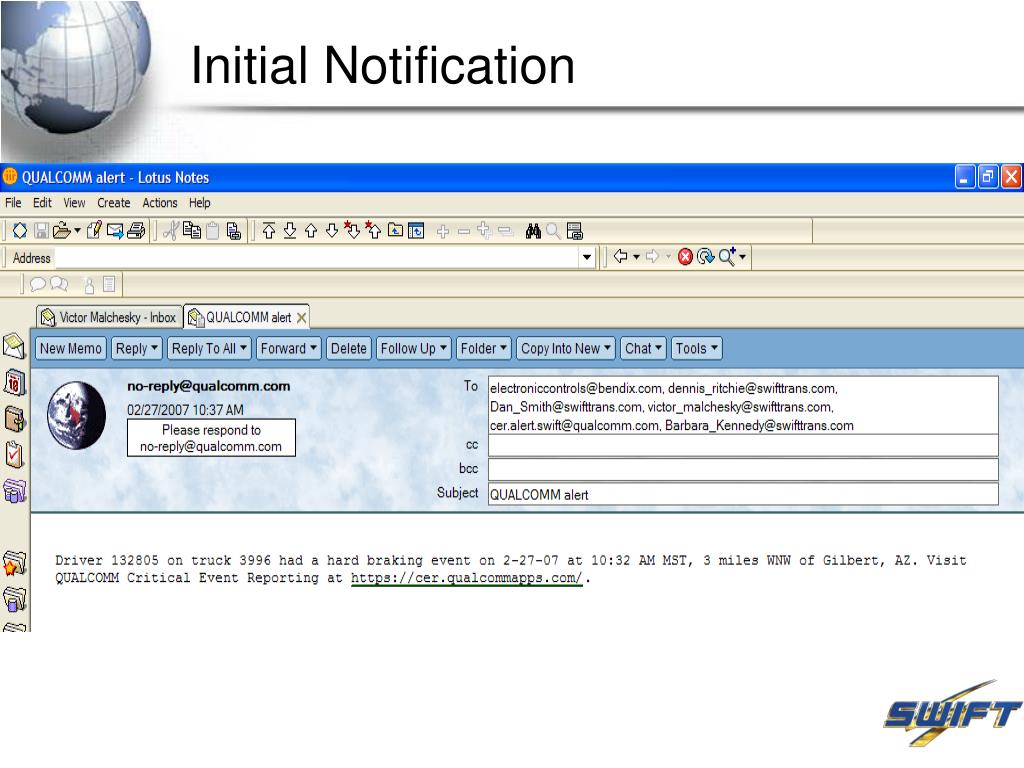This screenshot has height=768, width=1024.
Task: Open the Search magnifier dropdown arrow
Action: (x=743, y=257)
